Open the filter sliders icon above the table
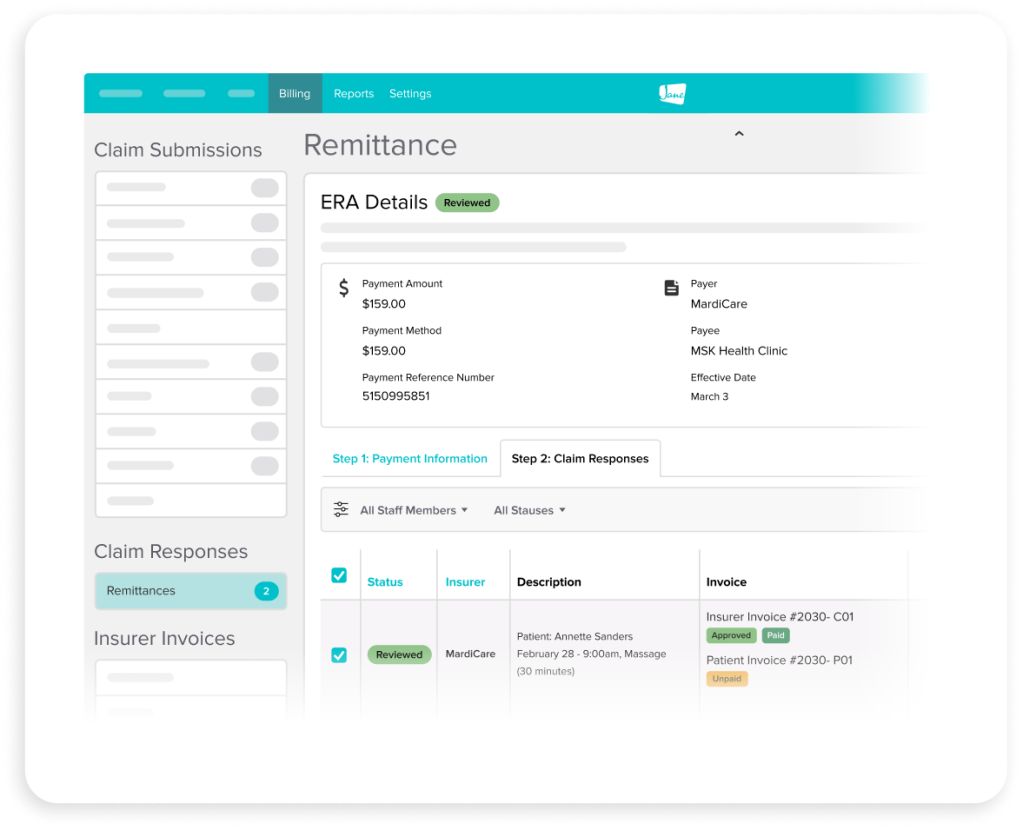The width and height of the screenshot is (1023, 830). coord(341,509)
